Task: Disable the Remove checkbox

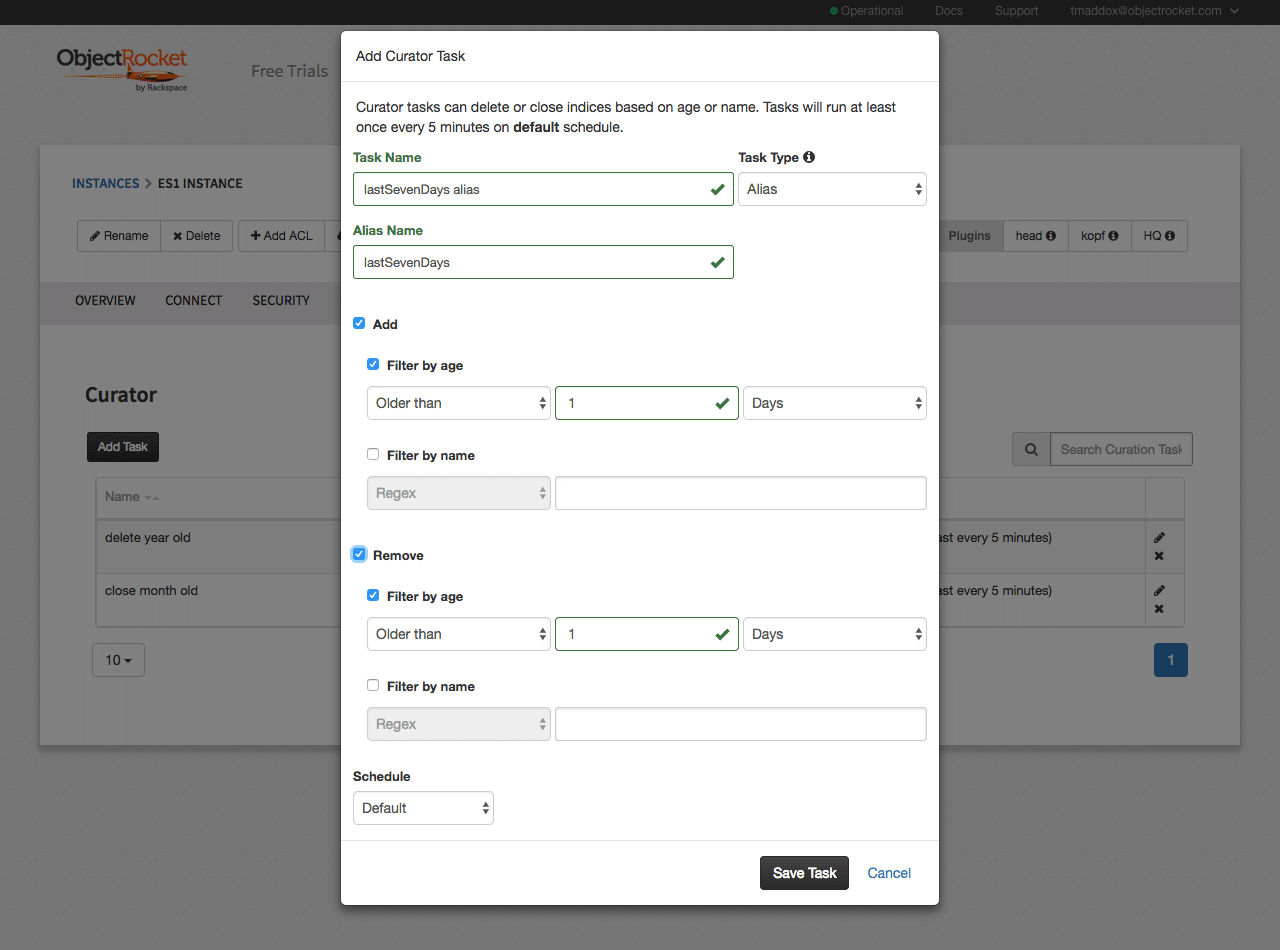Action: tap(359, 554)
